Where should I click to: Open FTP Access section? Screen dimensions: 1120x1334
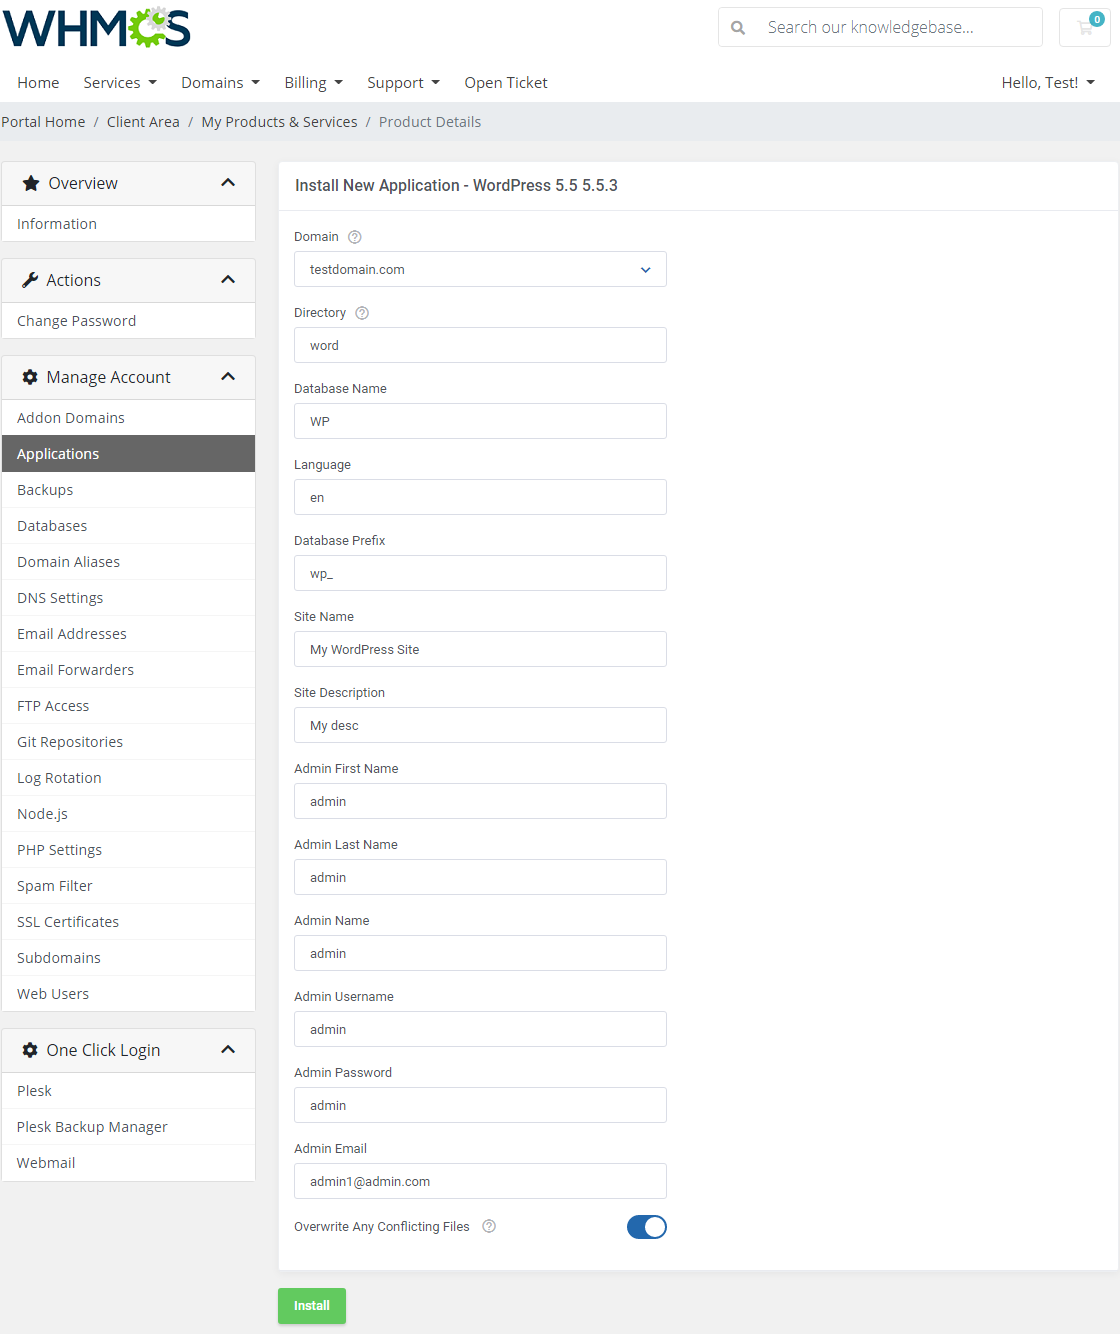[128, 706]
